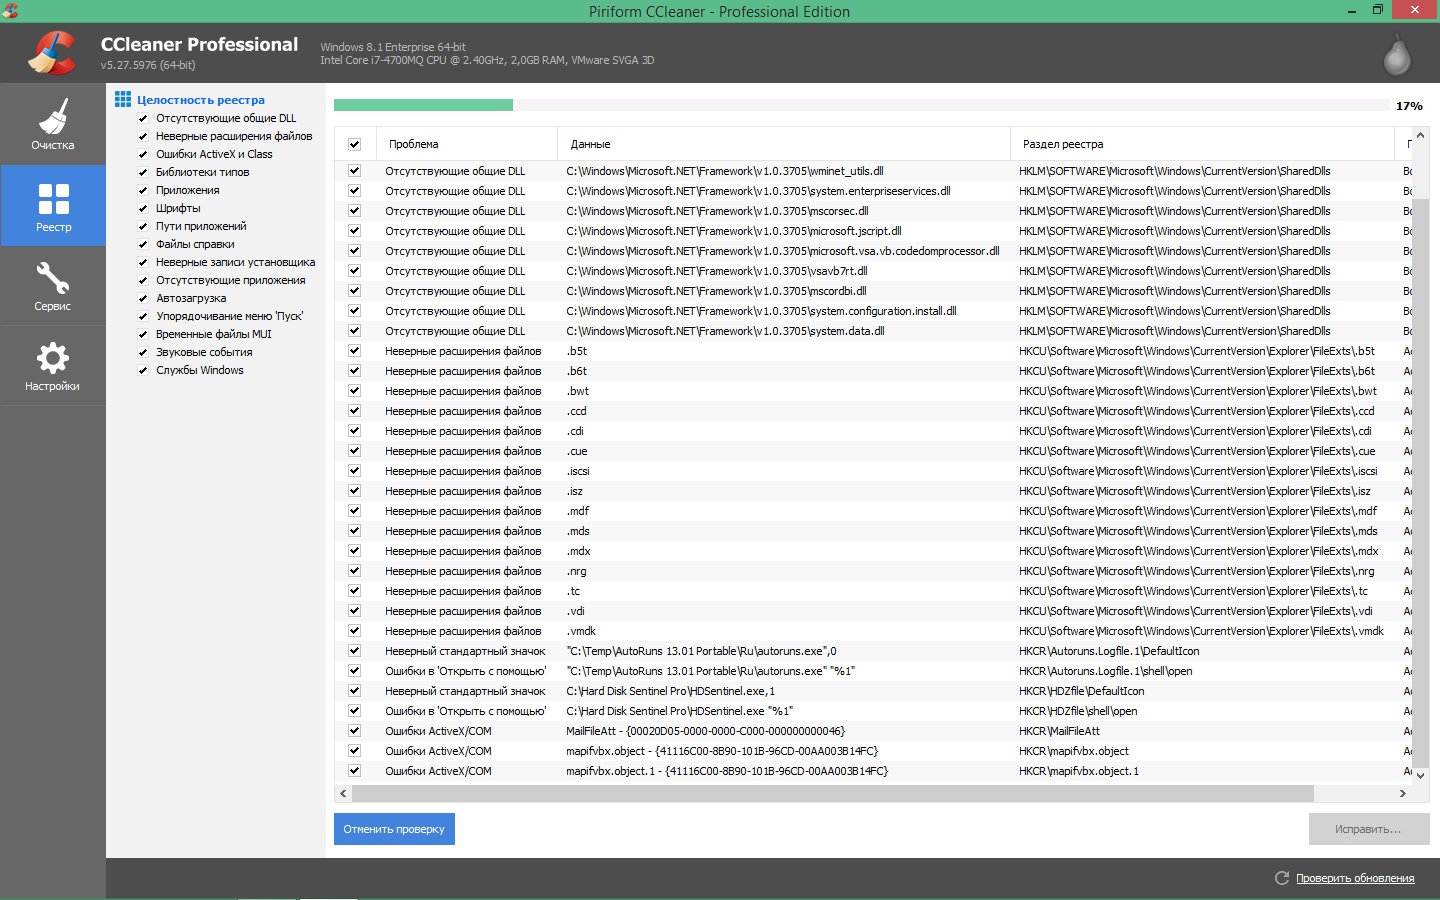This screenshot has width=1440, height=900.
Task: Click the CCleaner logo icon
Action: [52, 53]
